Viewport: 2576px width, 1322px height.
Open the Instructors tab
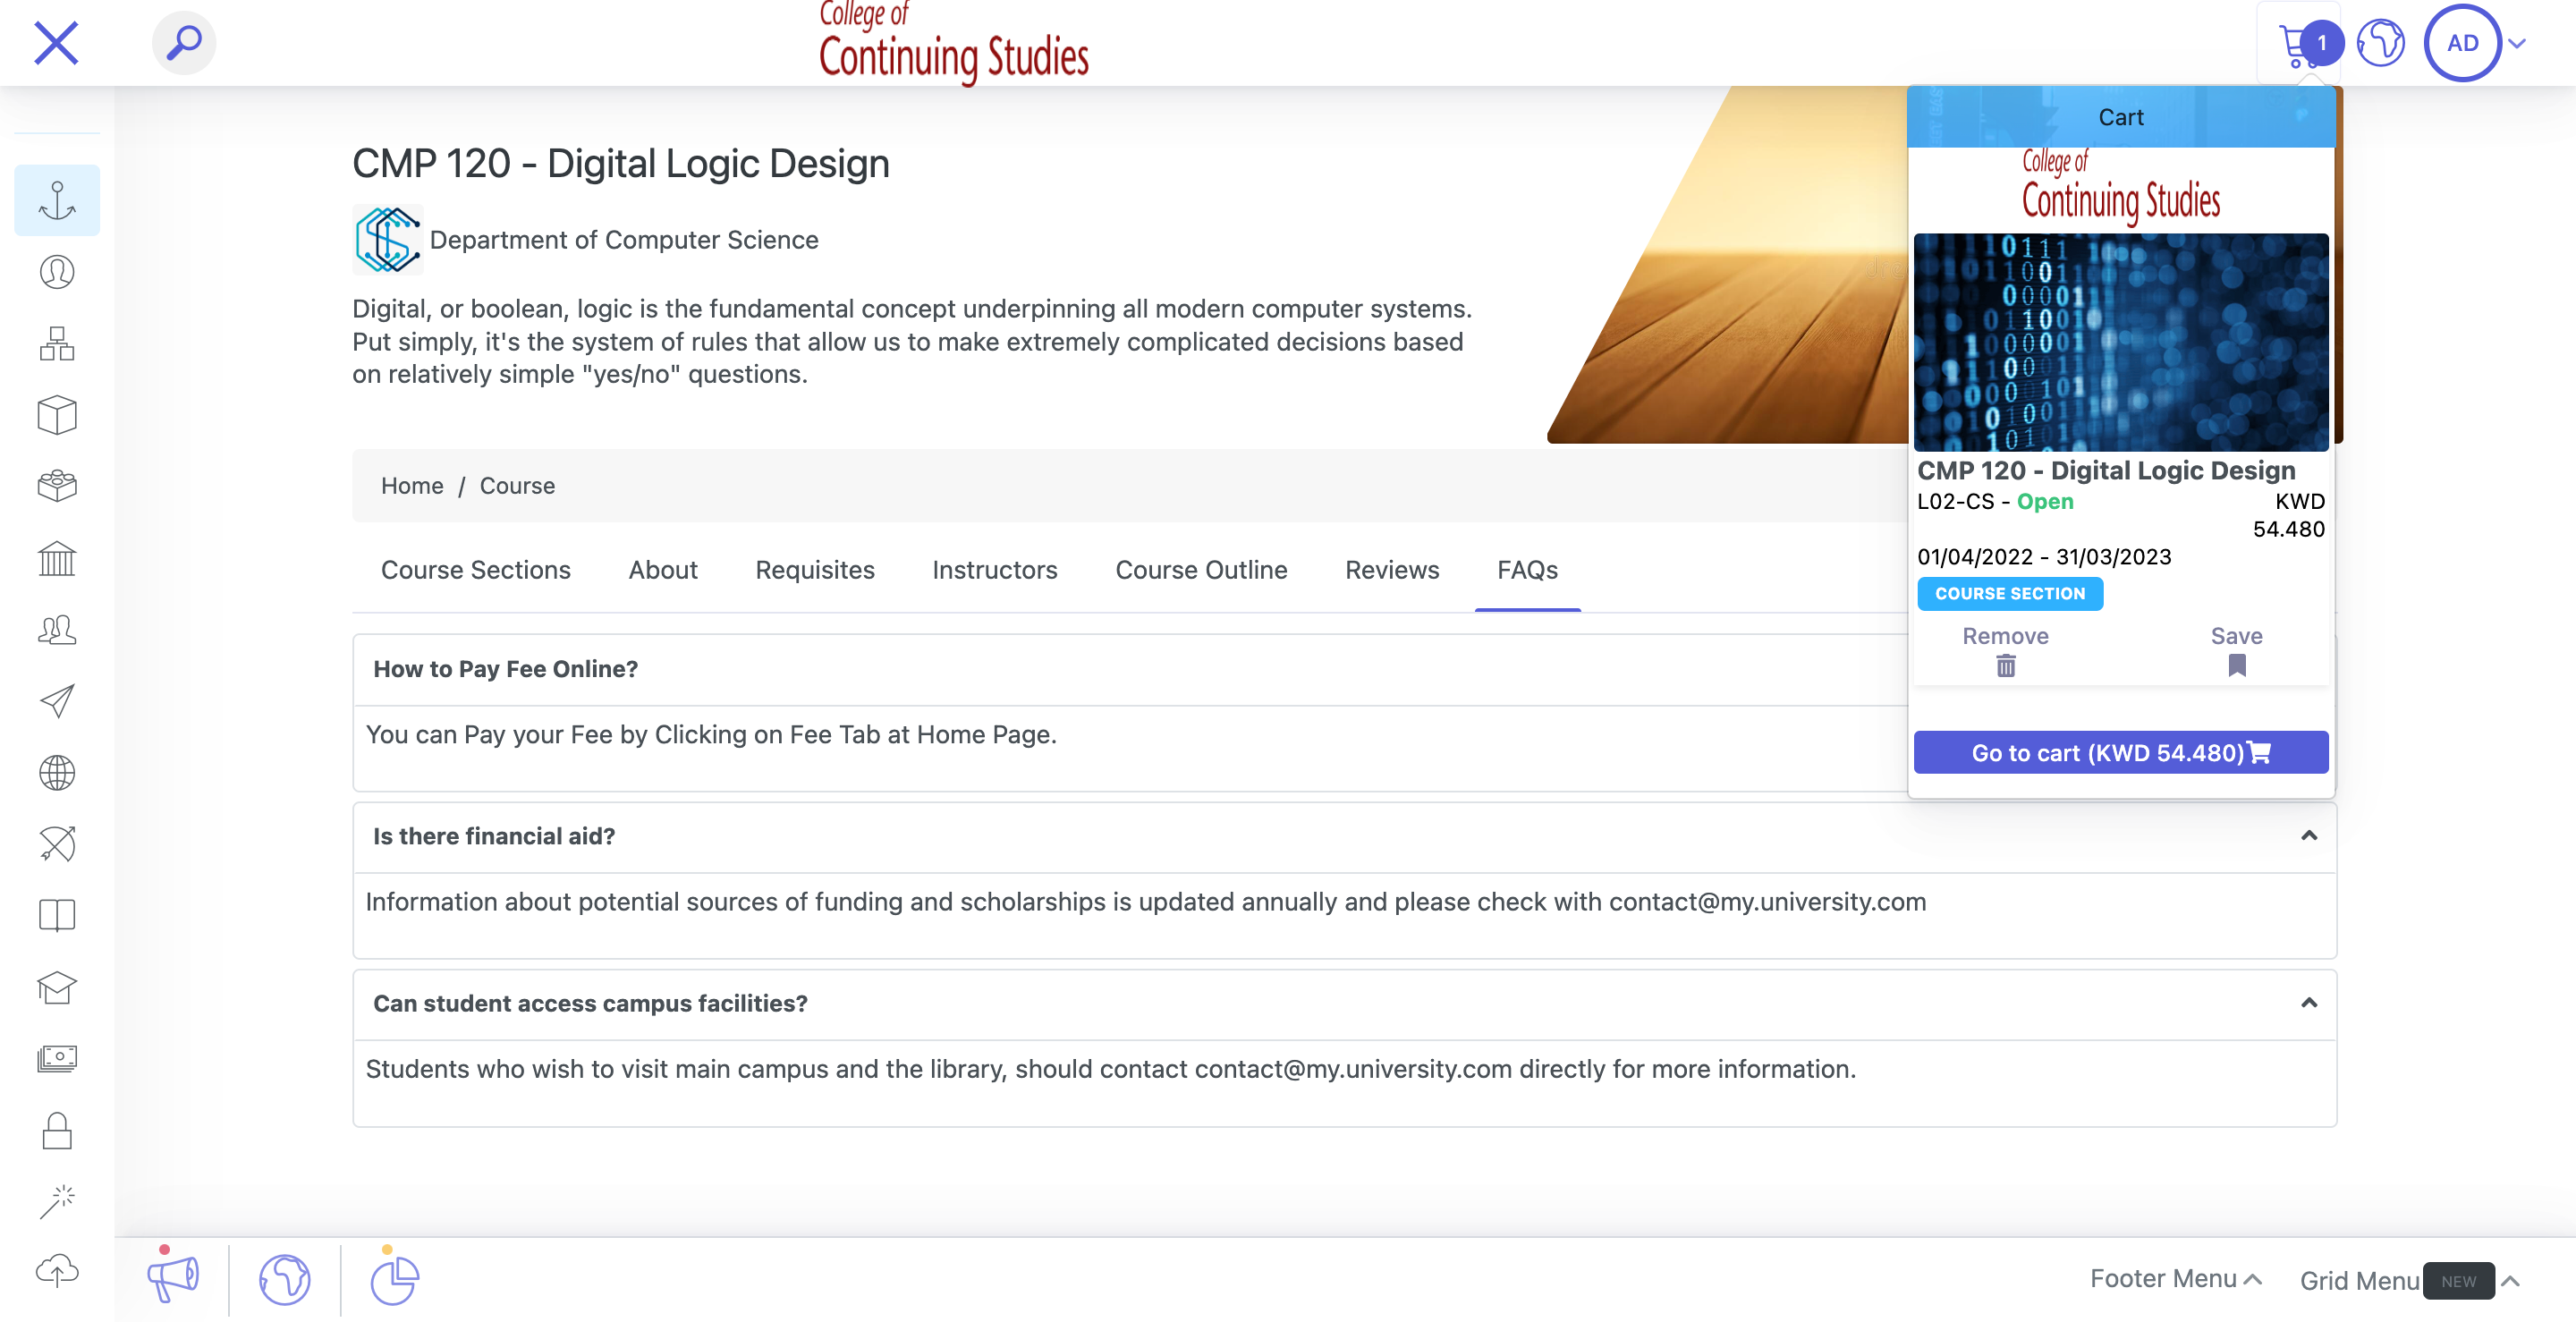pyautogui.click(x=994, y=570)
